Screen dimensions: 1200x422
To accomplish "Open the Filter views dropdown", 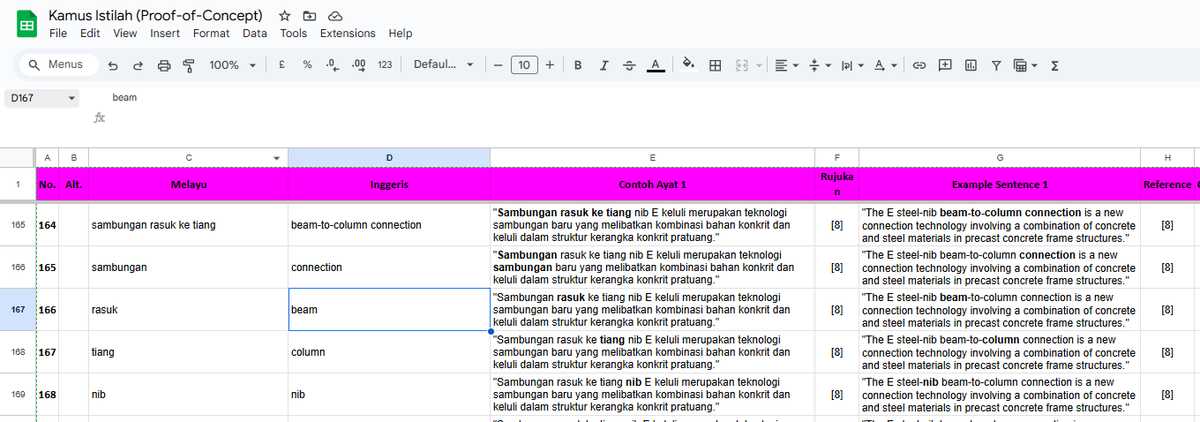I will point(1025,65).
